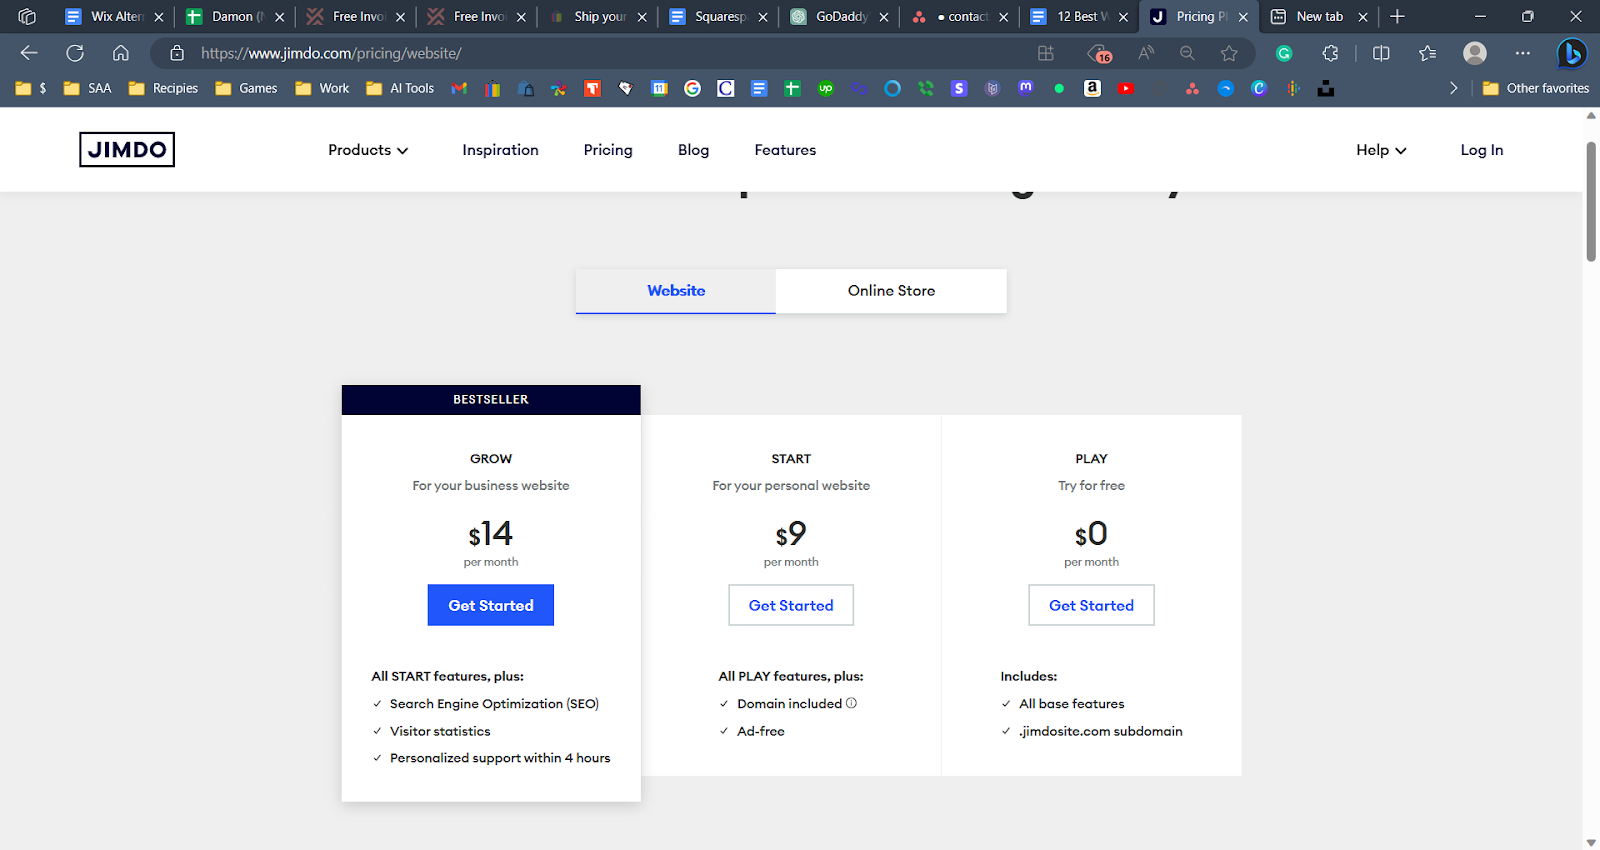Screen dimensions: 1600x850
Task: Open the Grammarly extension icon
Action: [1284, 53]
